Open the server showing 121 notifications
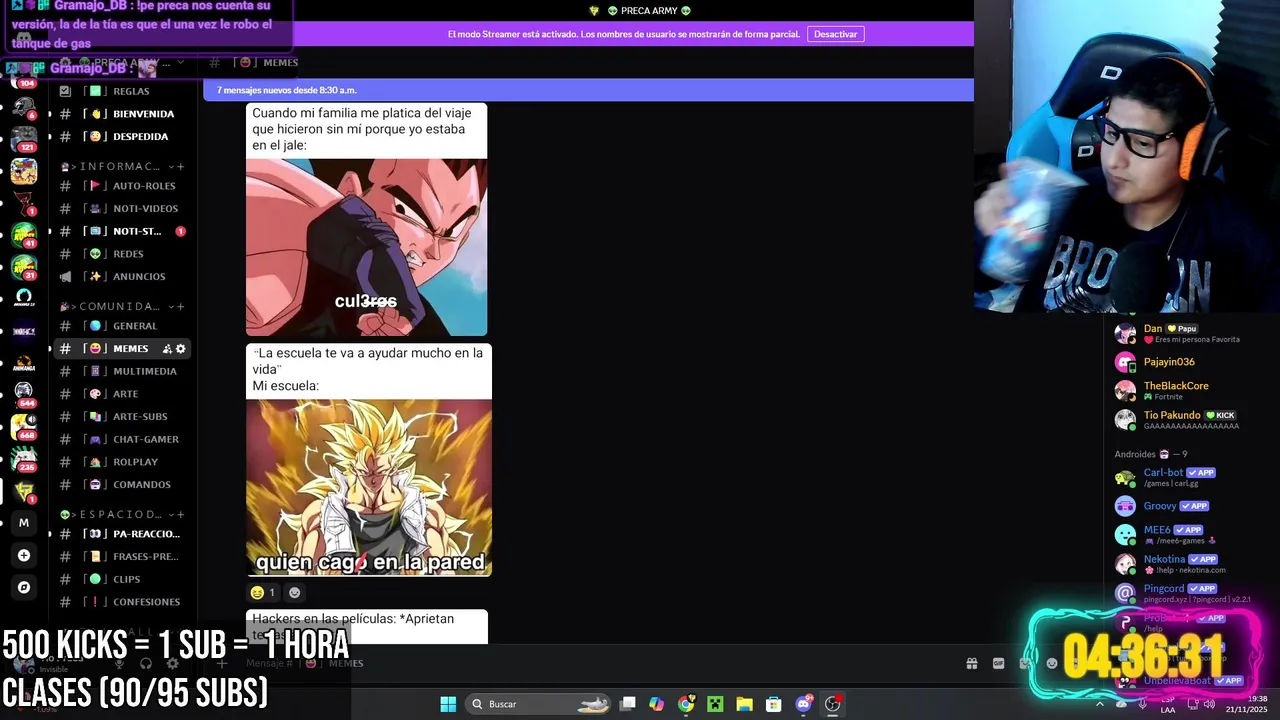This screenshot has height=720, width=1280. point(24,138)
